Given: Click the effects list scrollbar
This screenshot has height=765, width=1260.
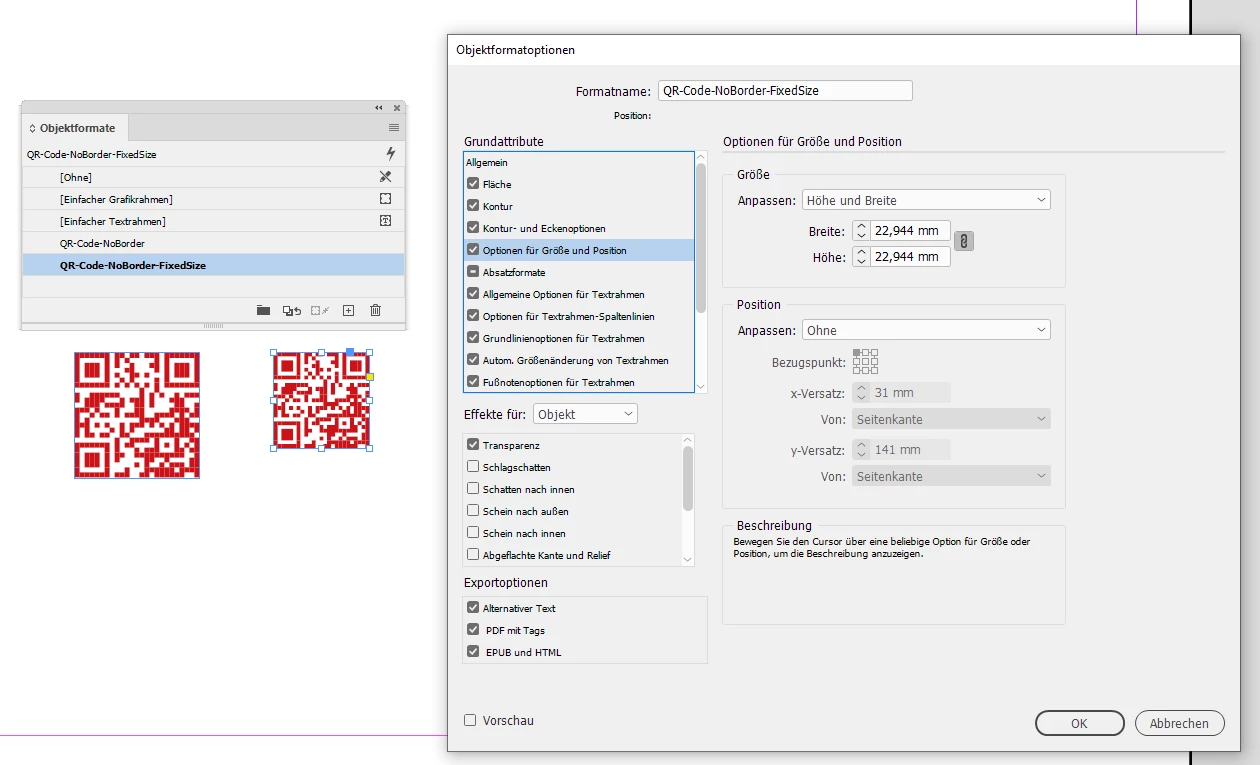Looking at the screenshot, I should tap(688, 478).
